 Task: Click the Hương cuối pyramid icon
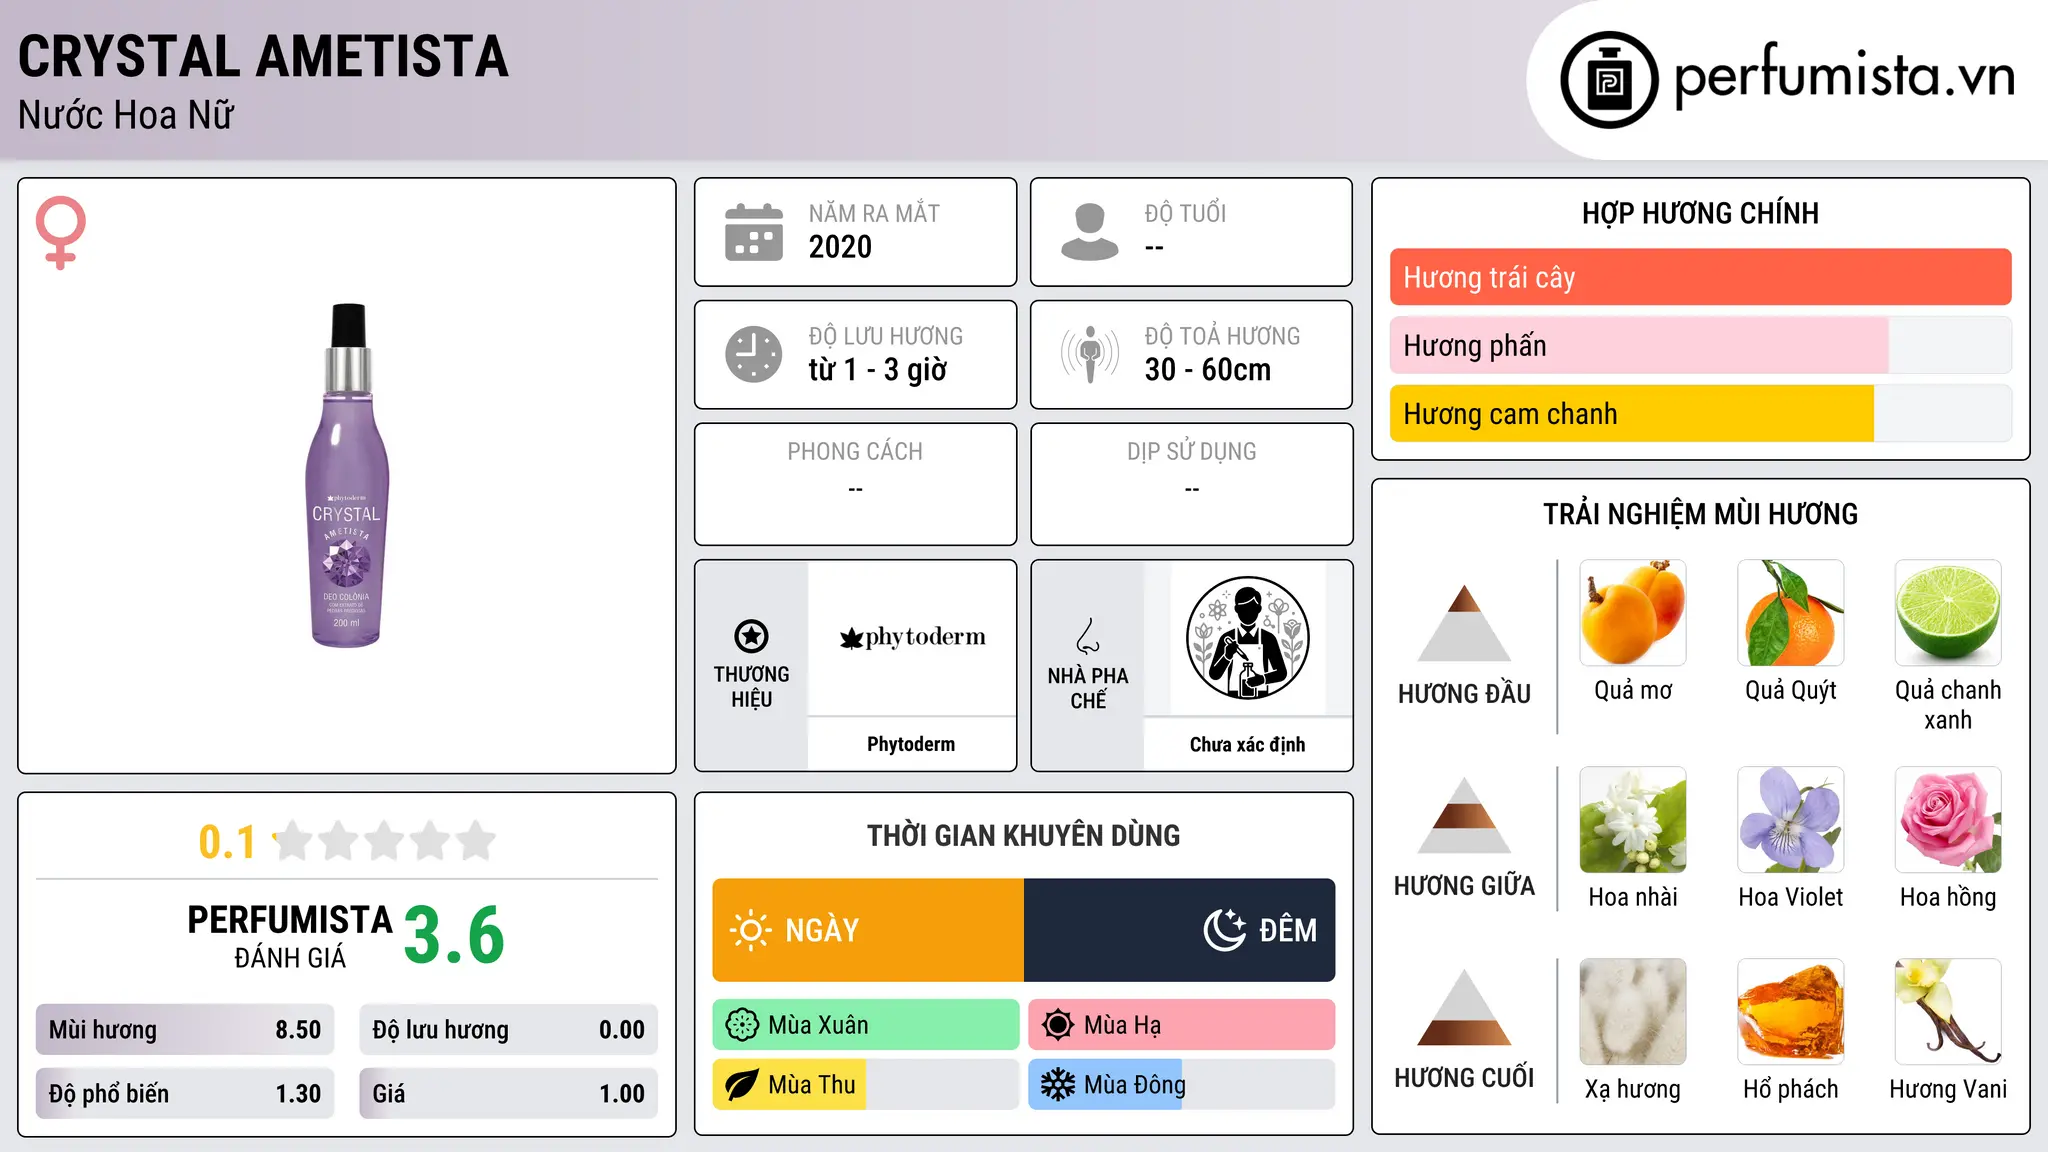(x=1464, y=1007)
